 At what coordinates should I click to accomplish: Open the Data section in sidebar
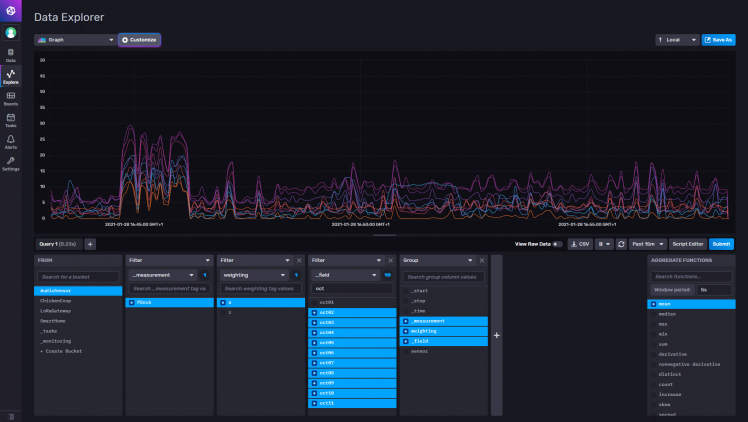pyautogui.click(x=11, y=54)
